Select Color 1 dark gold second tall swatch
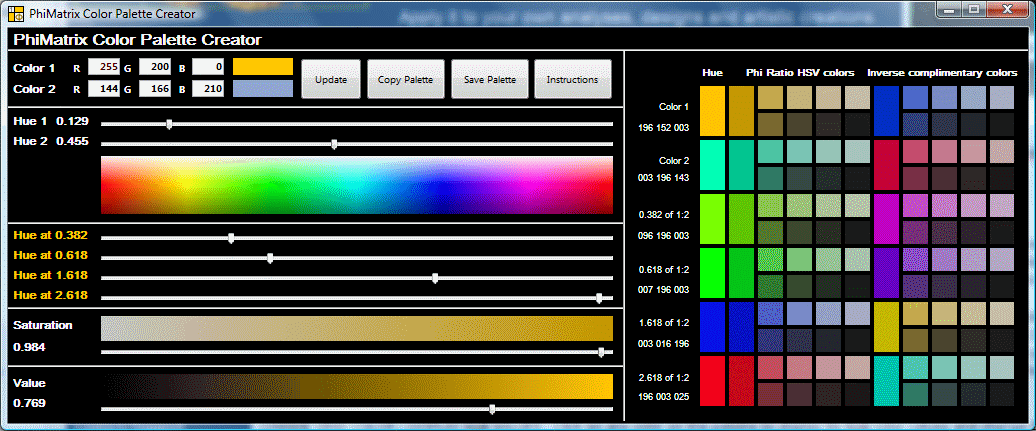The image size is (1036, 431). [741, 110]
